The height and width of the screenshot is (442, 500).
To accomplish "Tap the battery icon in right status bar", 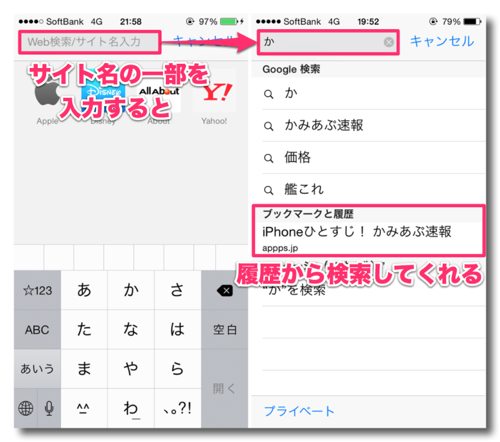I will (472, 22).
